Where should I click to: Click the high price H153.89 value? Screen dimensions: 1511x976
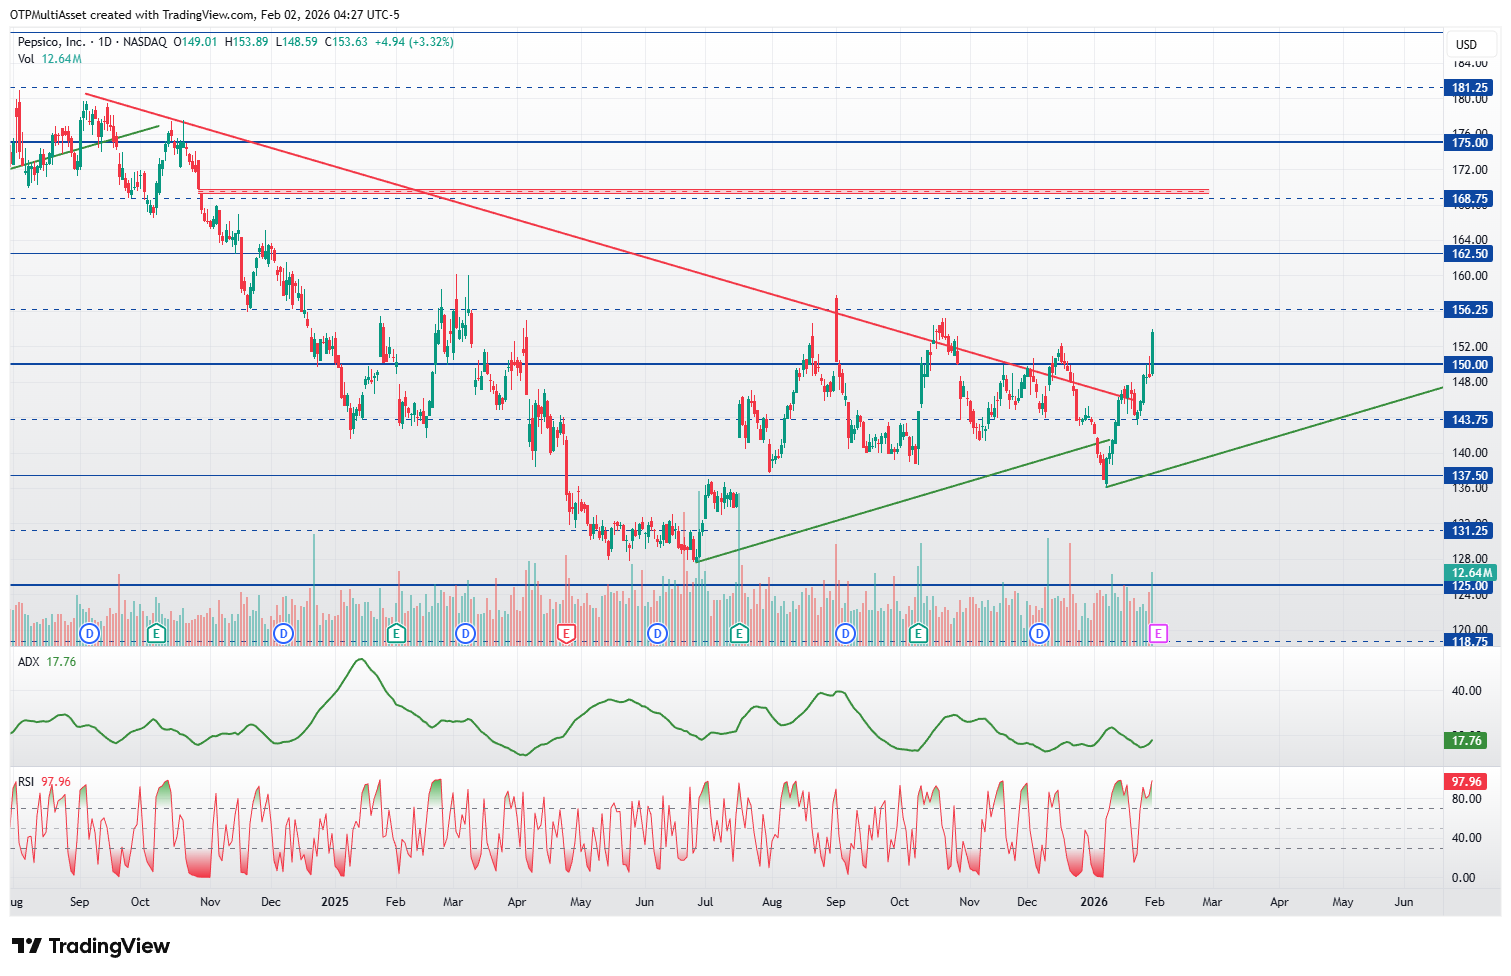(246, 42)
